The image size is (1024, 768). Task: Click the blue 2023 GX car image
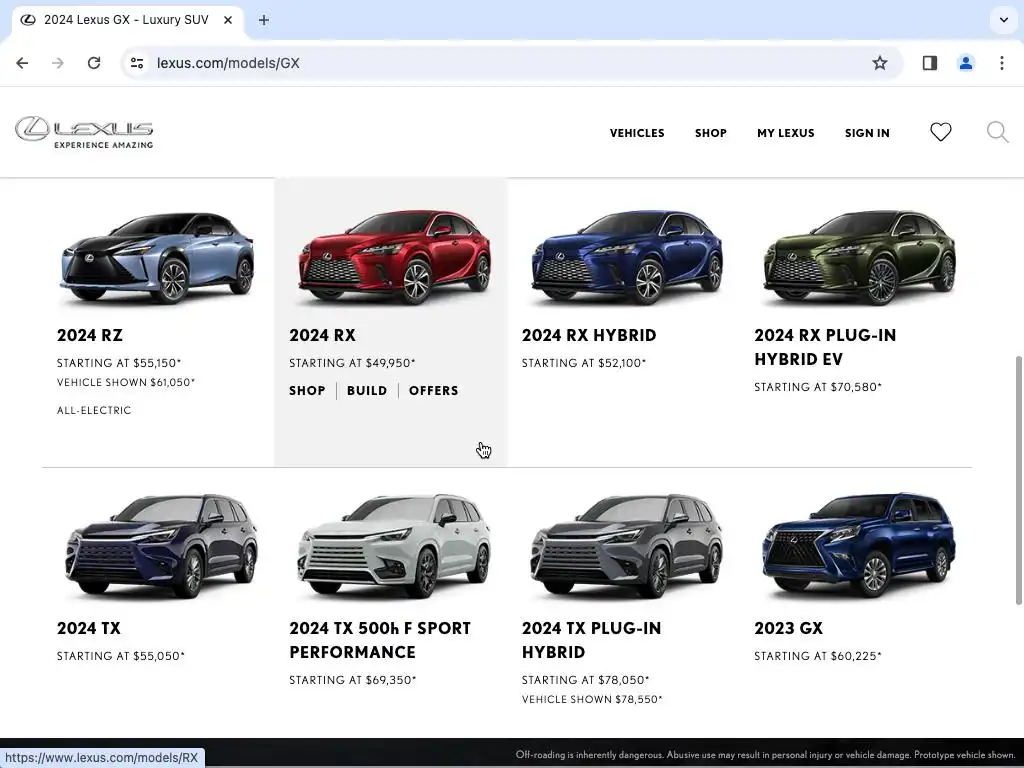[859, 545]
